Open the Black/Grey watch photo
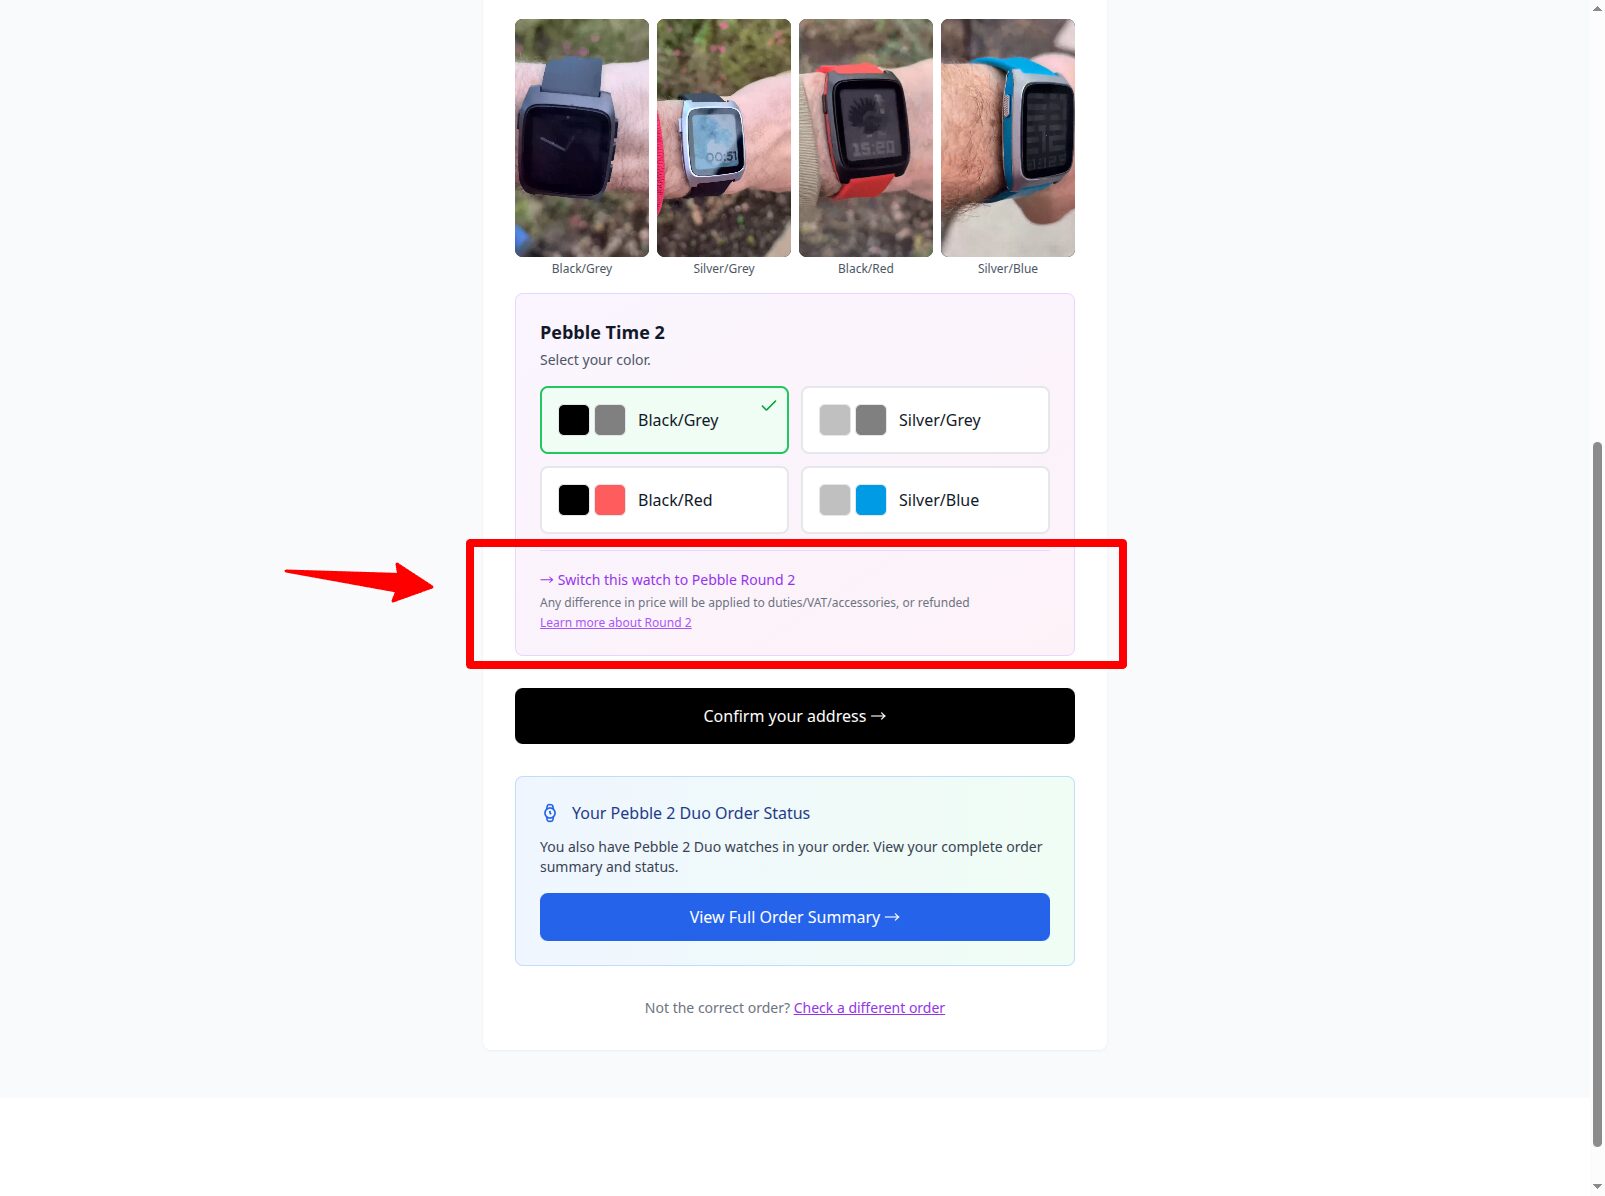 click(582, 138)
